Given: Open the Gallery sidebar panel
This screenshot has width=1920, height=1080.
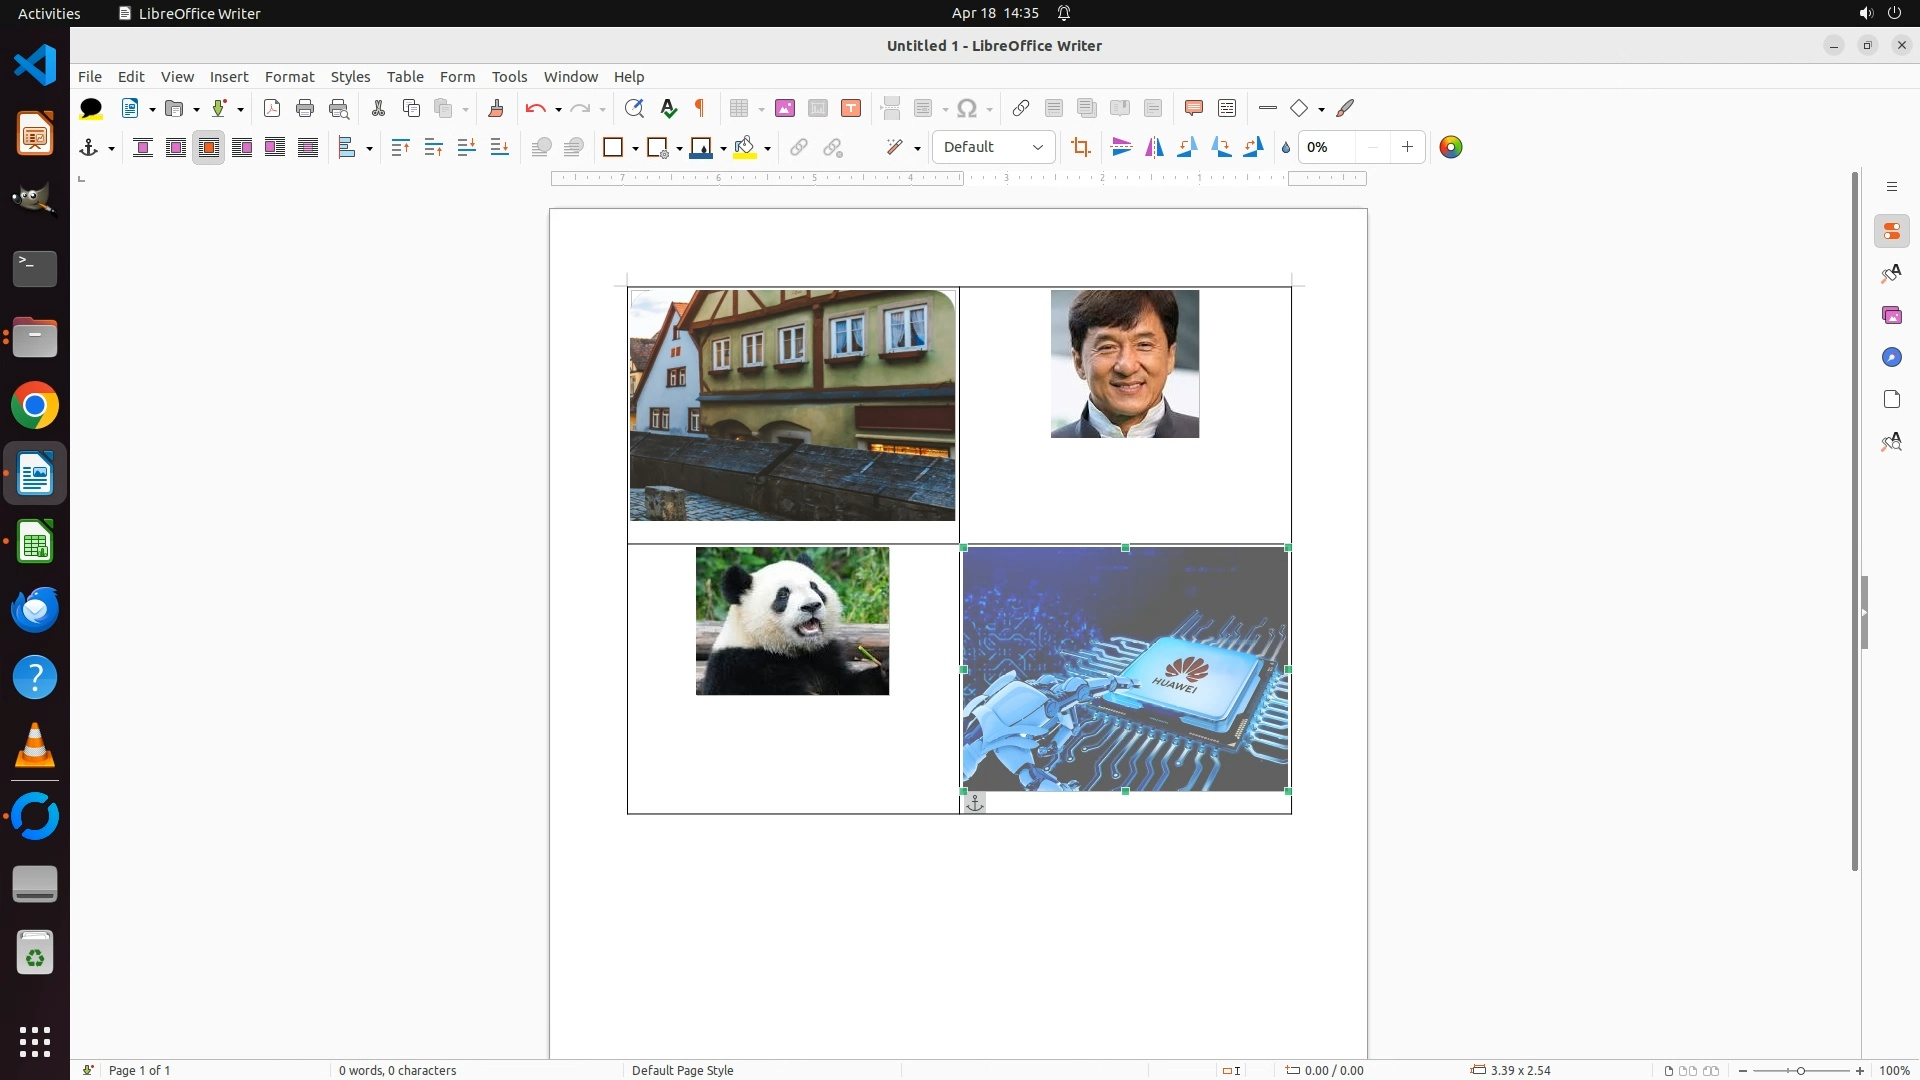Looking at the screenshot, I should pyautogui.click(x=1892, y=315).
